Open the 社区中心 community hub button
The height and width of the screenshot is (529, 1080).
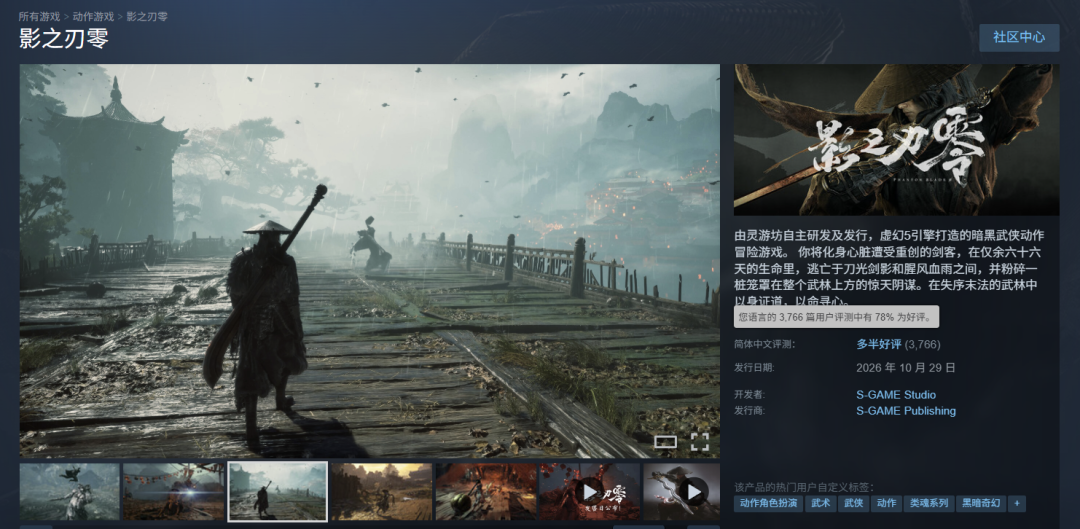coord(1019,37)
